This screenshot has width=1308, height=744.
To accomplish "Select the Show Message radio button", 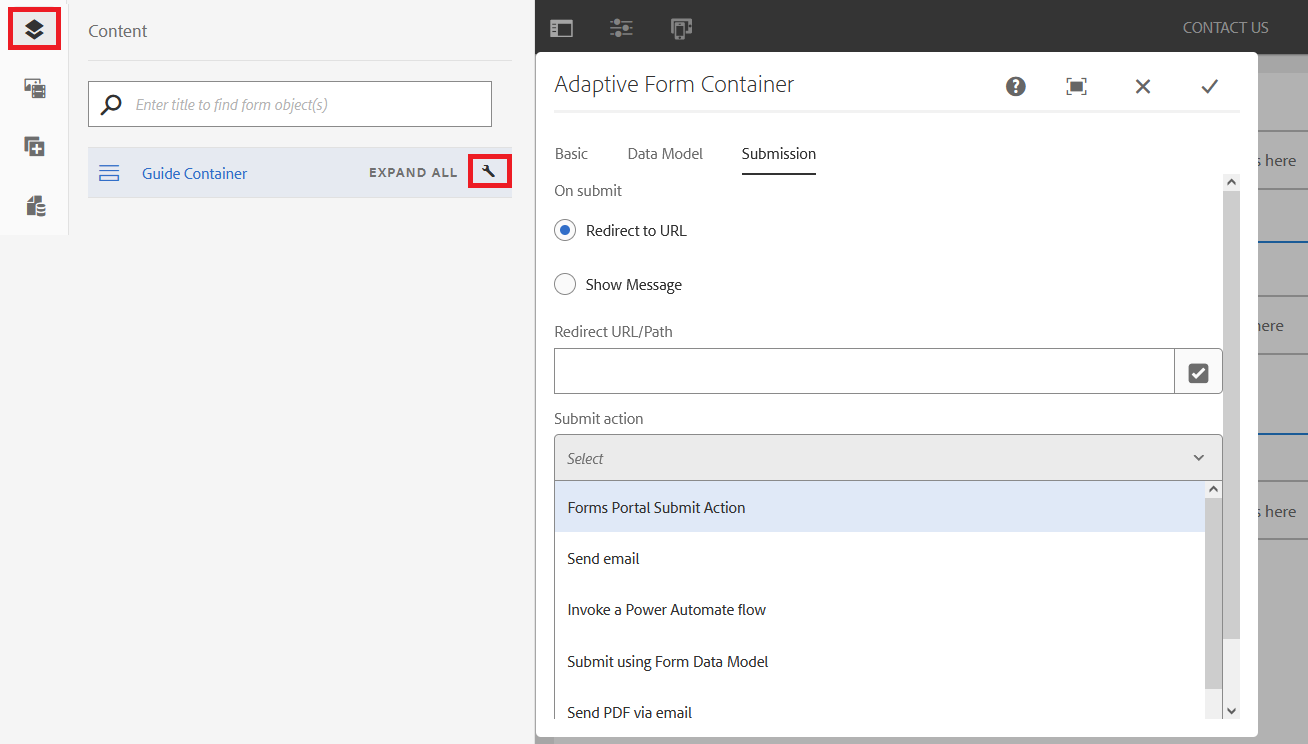I will (x=565, y=285).
